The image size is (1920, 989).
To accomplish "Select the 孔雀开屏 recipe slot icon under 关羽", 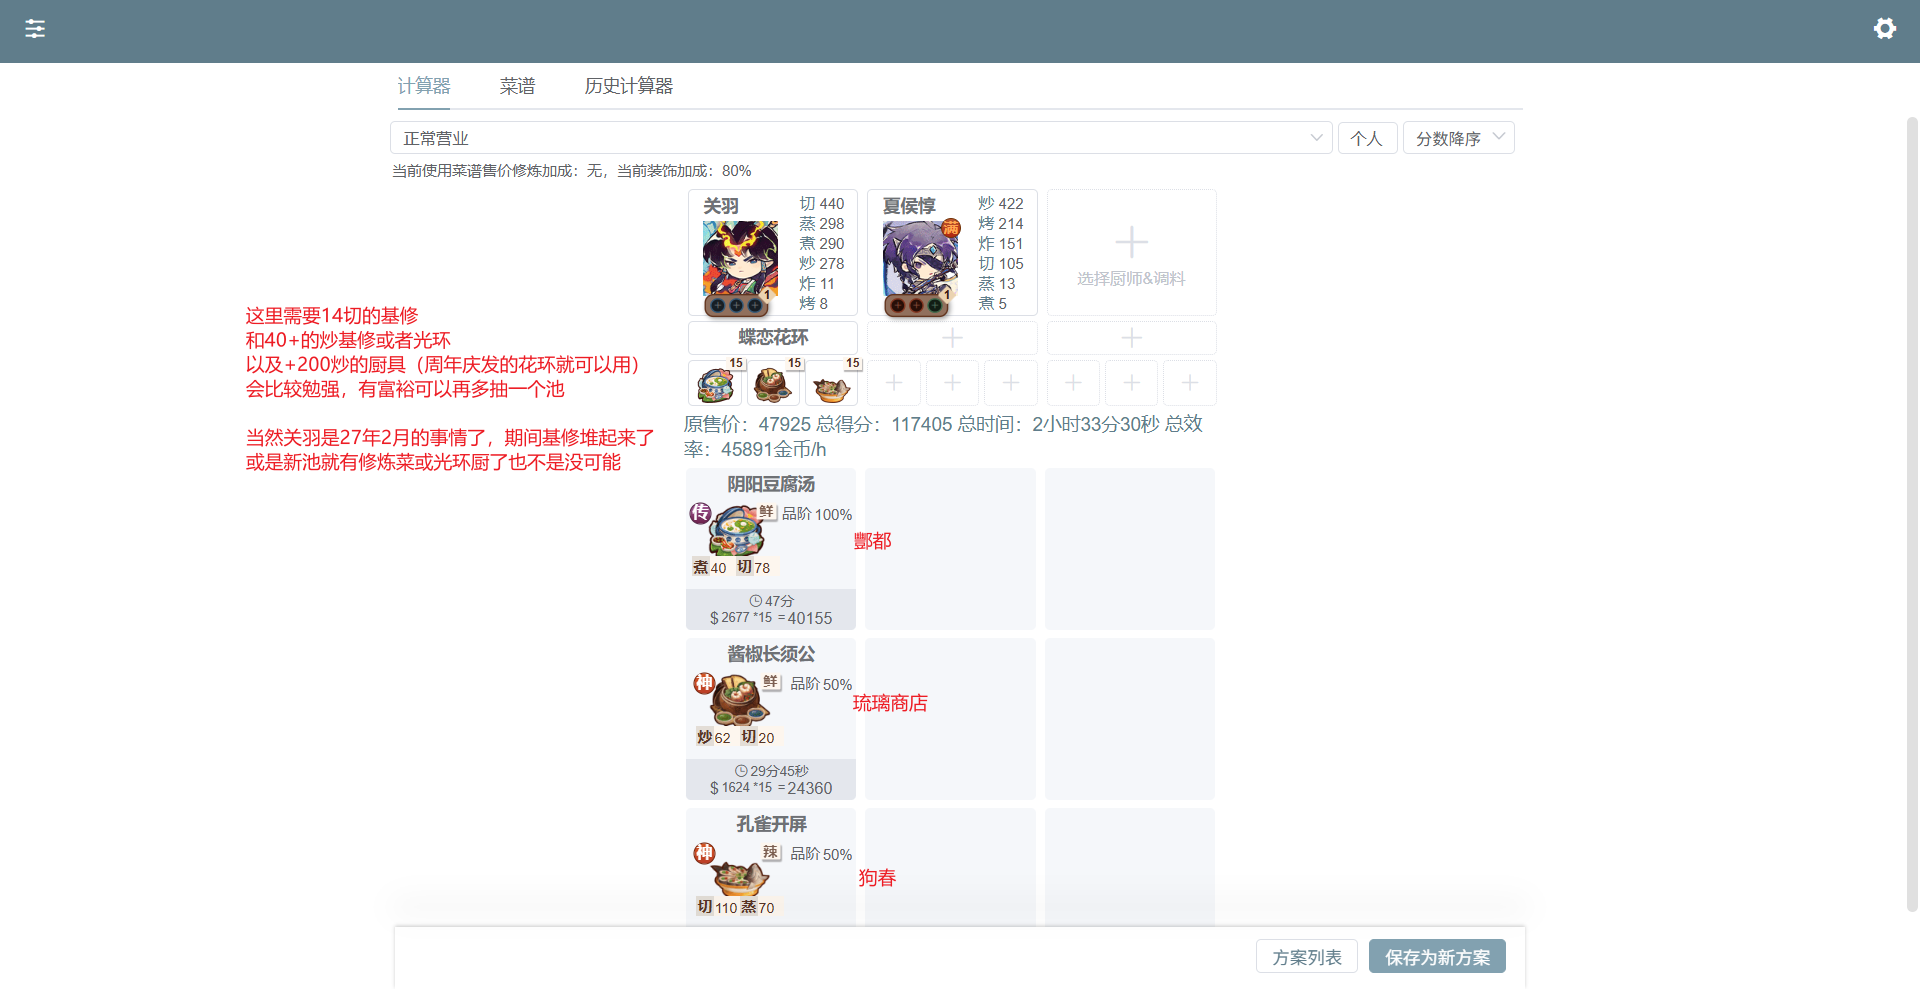I will (831, 383).
